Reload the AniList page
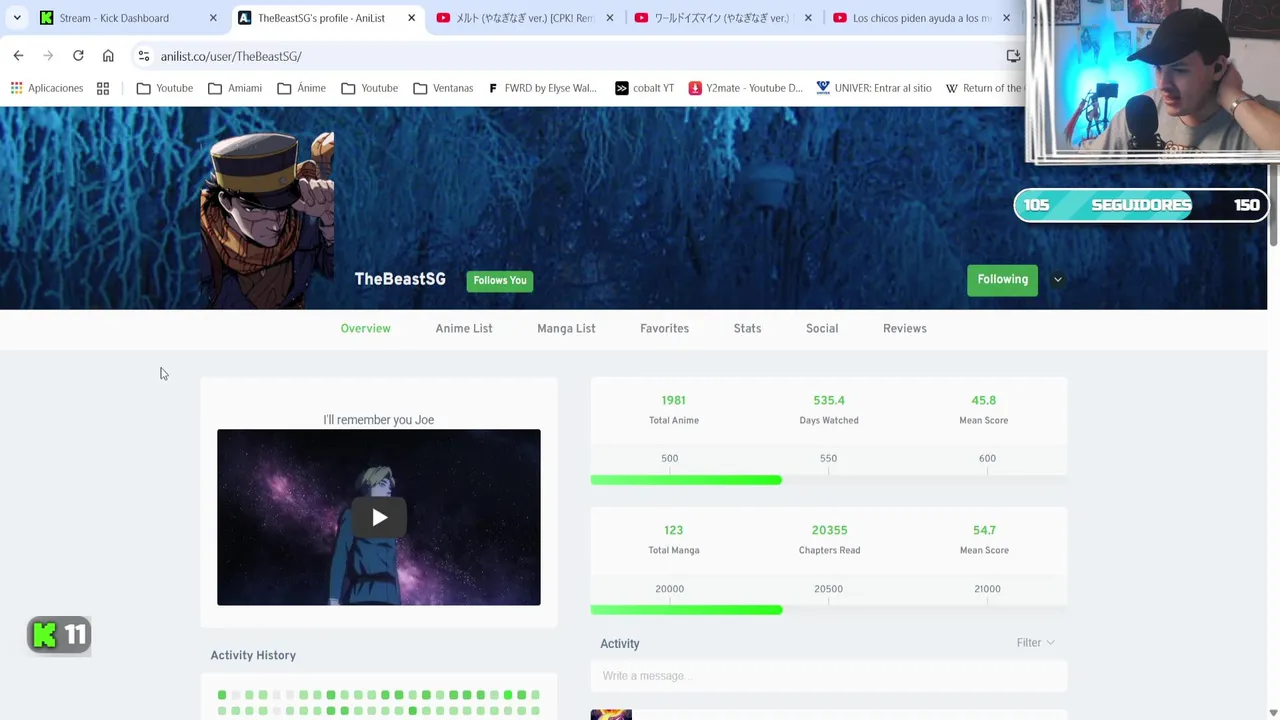 (78, 56)
